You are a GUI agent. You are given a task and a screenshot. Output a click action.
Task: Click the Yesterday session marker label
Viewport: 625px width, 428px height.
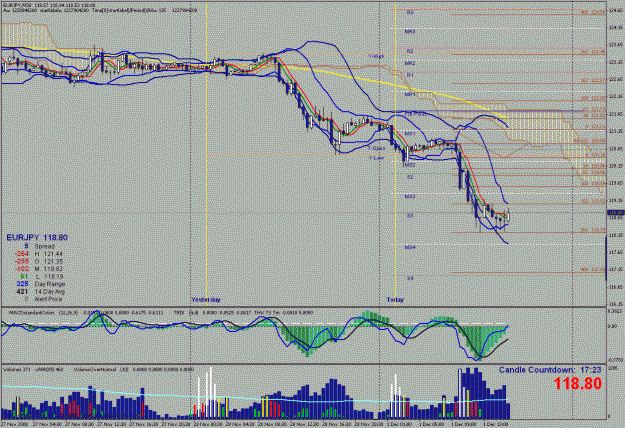coord(206,300)
